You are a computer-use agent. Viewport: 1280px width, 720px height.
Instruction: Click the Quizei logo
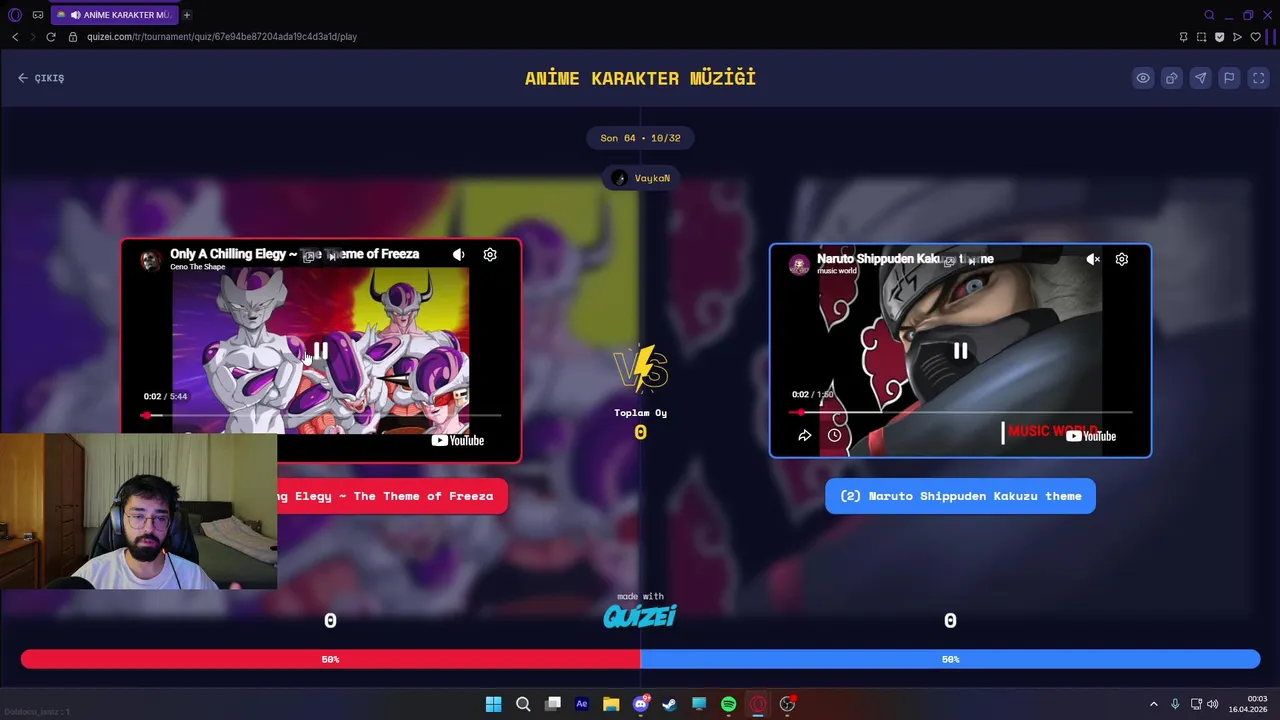(x=640, y=616)
